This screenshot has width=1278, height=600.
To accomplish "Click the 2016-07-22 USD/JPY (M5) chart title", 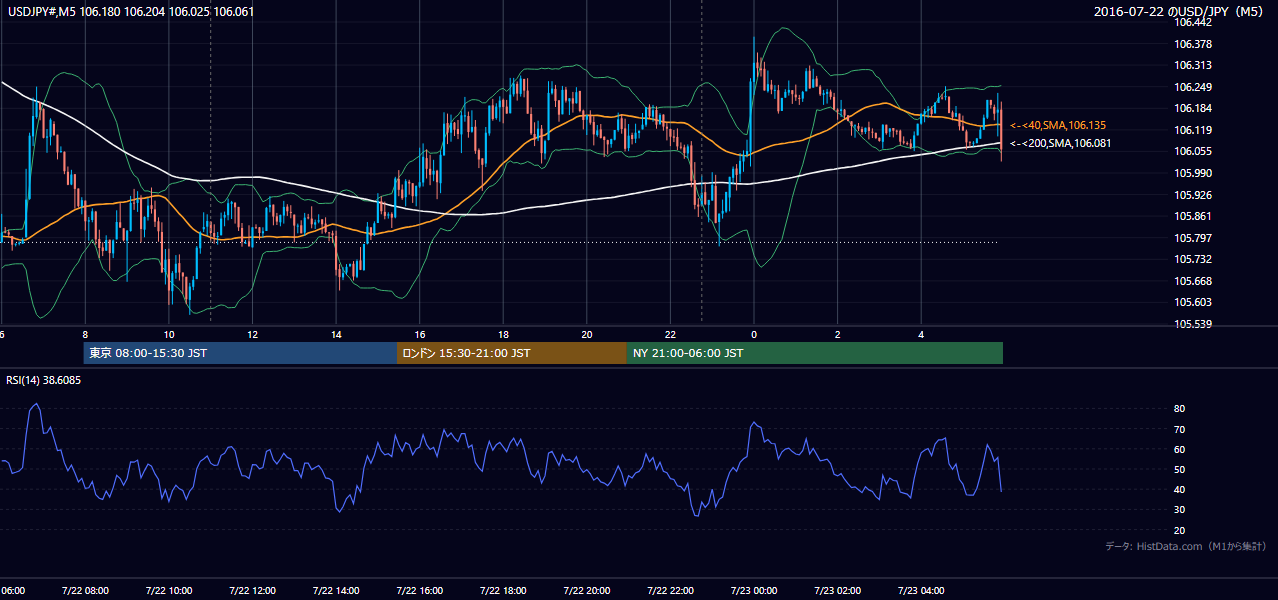I will coord(1180,11).
